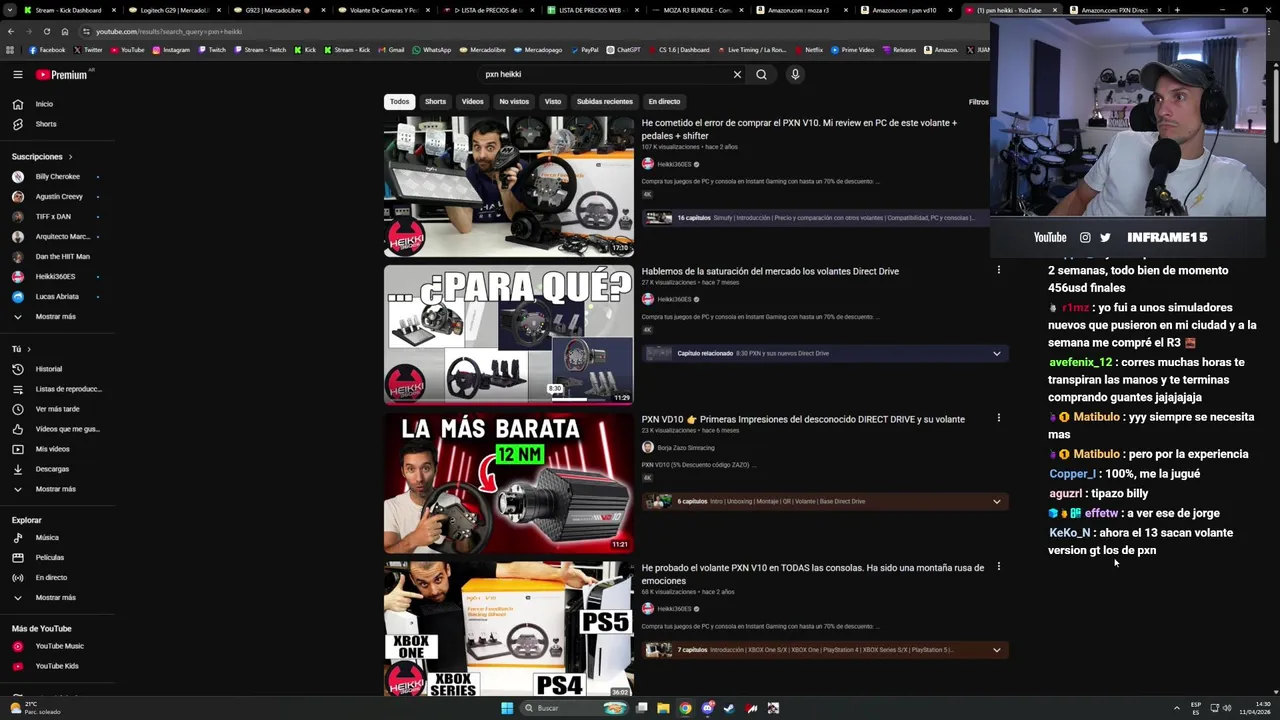Open the Facebook bookmark in the bookmarks bar
Screen dimensions: 1280x720
pos(47,49)
